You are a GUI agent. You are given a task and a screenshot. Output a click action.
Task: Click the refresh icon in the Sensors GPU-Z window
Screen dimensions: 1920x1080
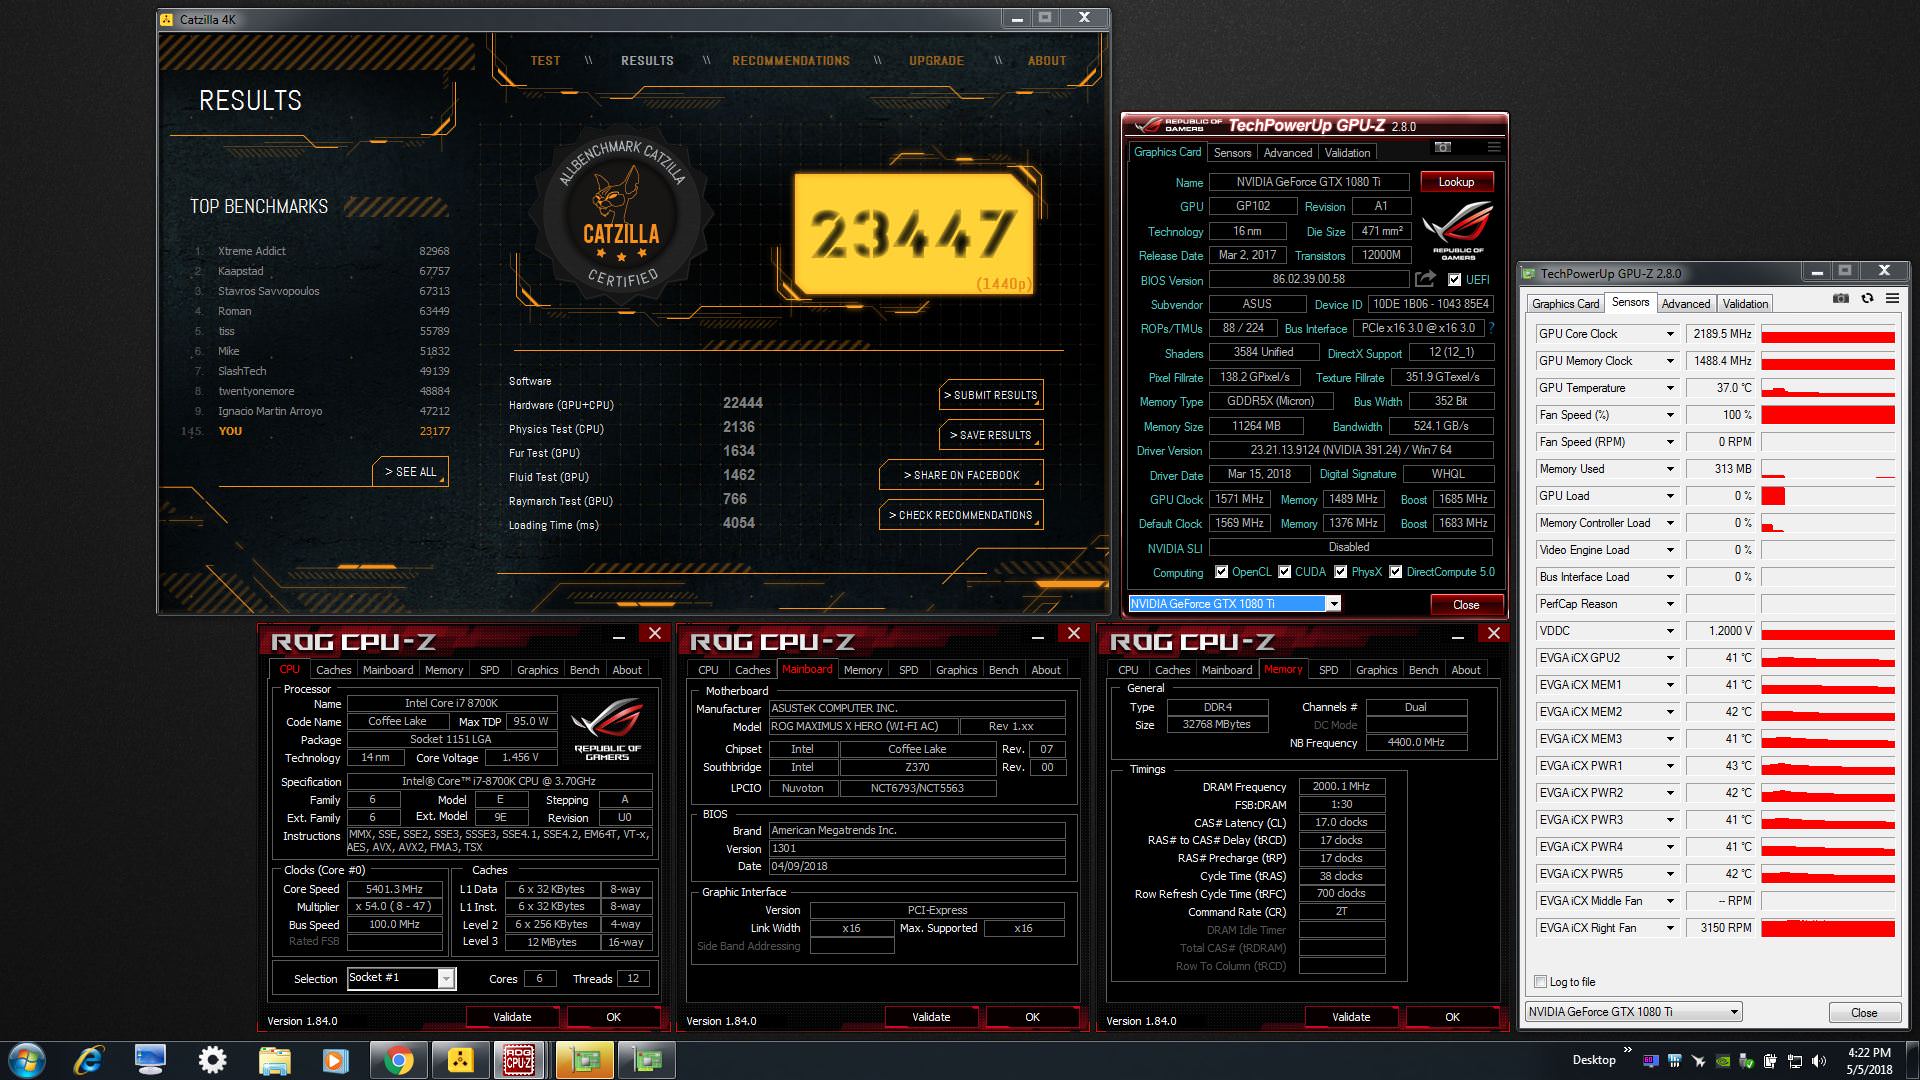(x=1867, y=299)
